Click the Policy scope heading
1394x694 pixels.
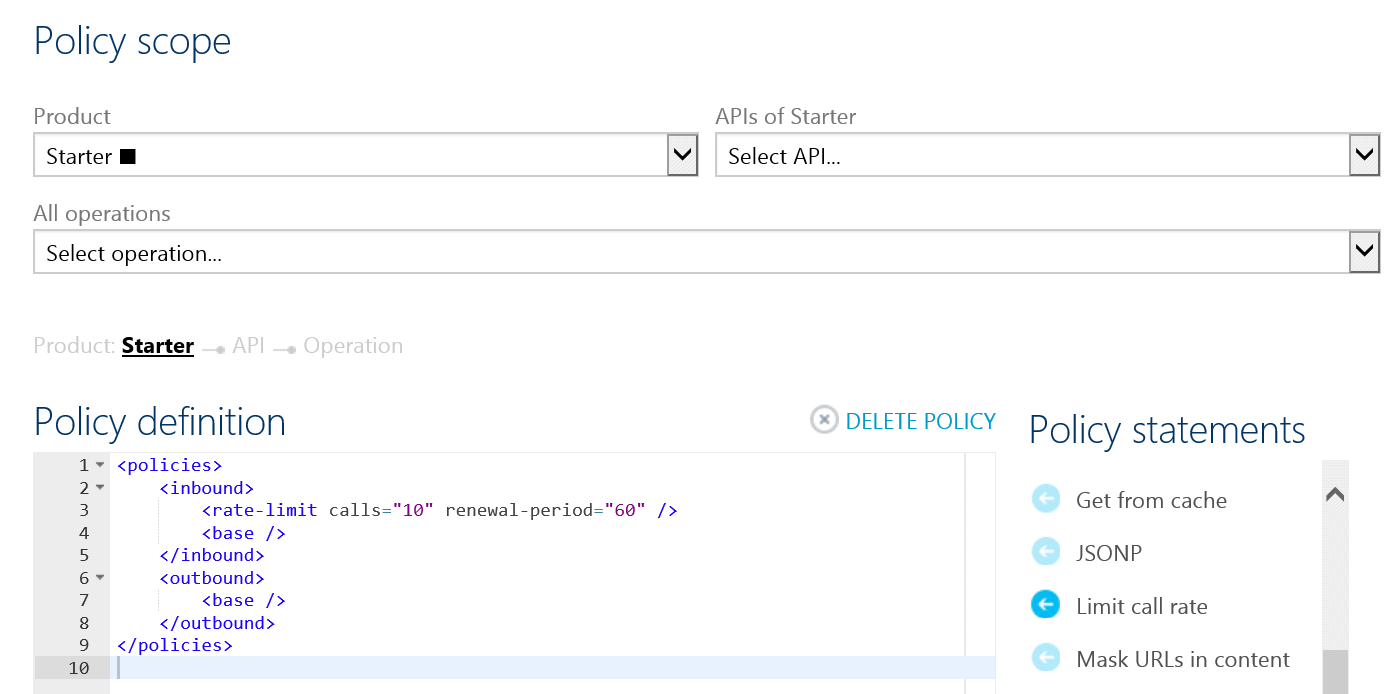click(132, 41)
